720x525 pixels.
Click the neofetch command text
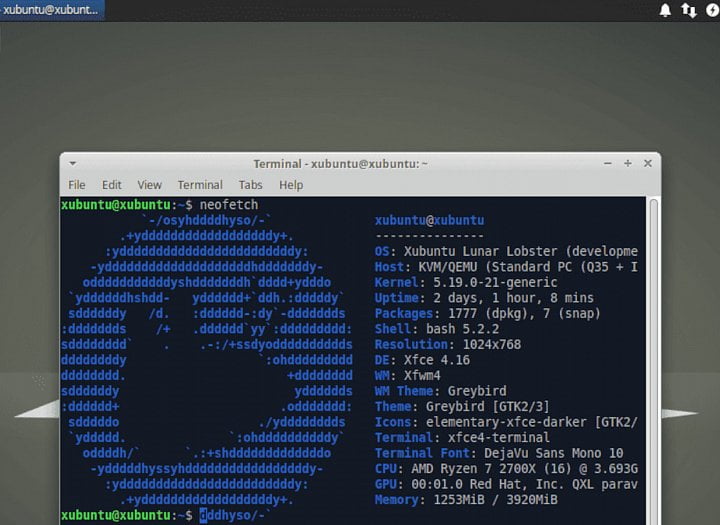229,205
